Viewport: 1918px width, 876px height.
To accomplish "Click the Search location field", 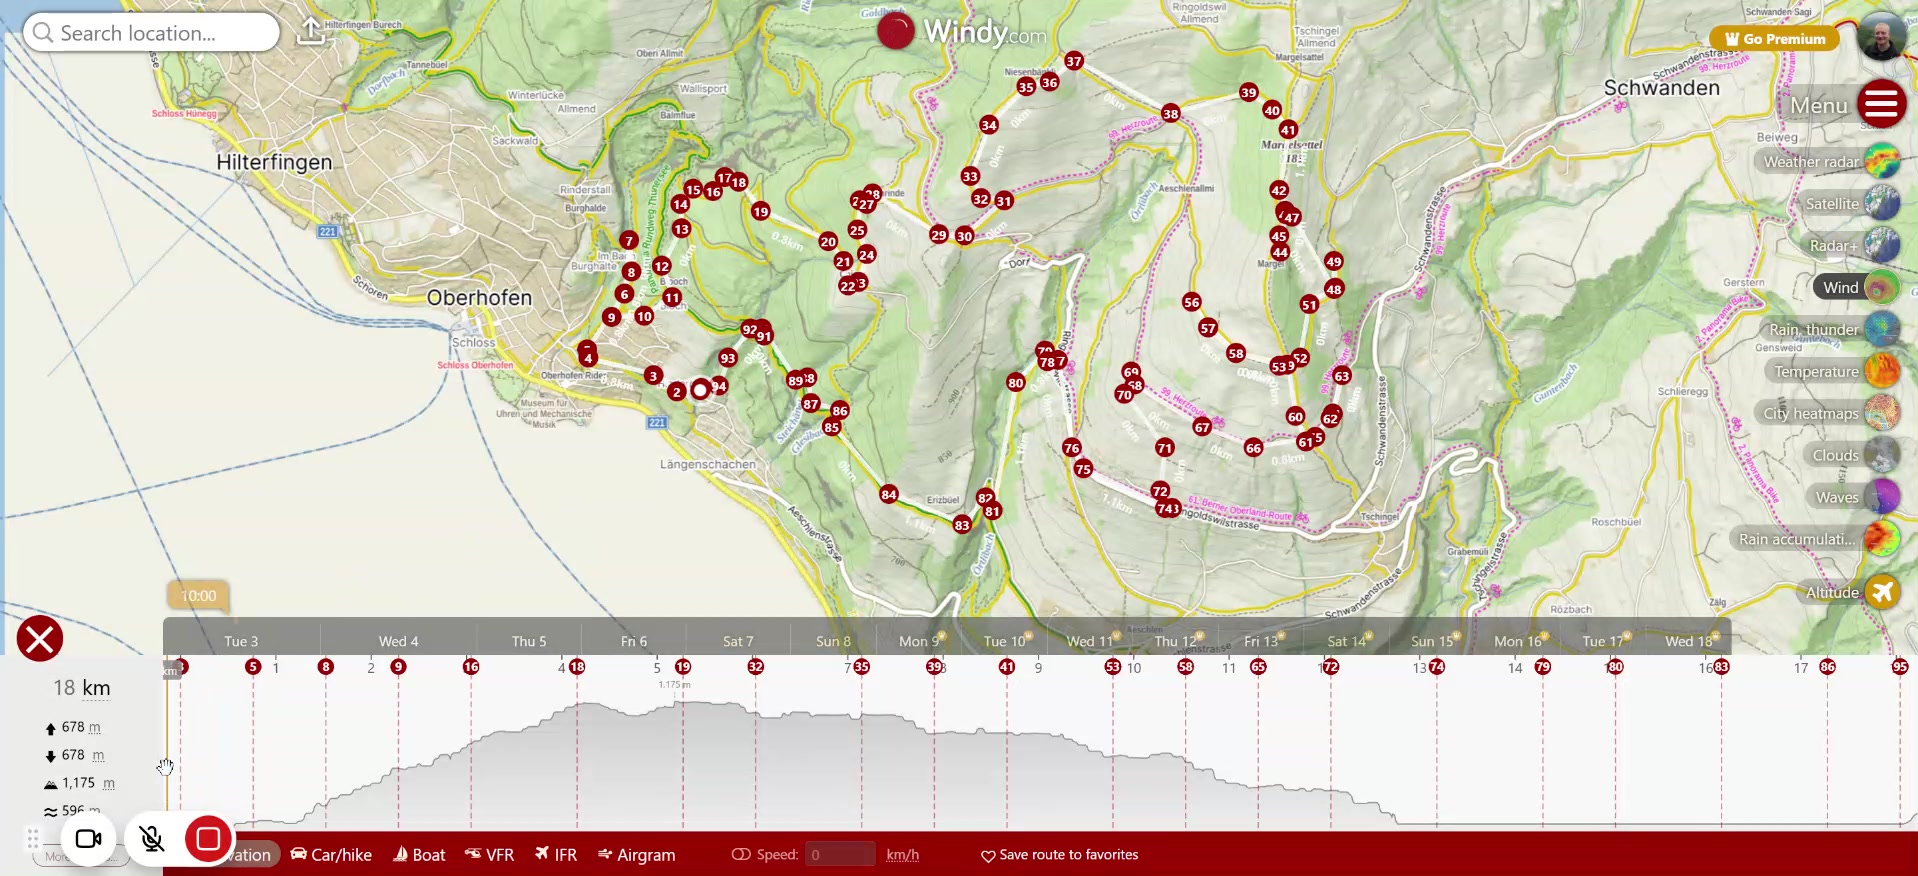I will [x=152, y=33].
